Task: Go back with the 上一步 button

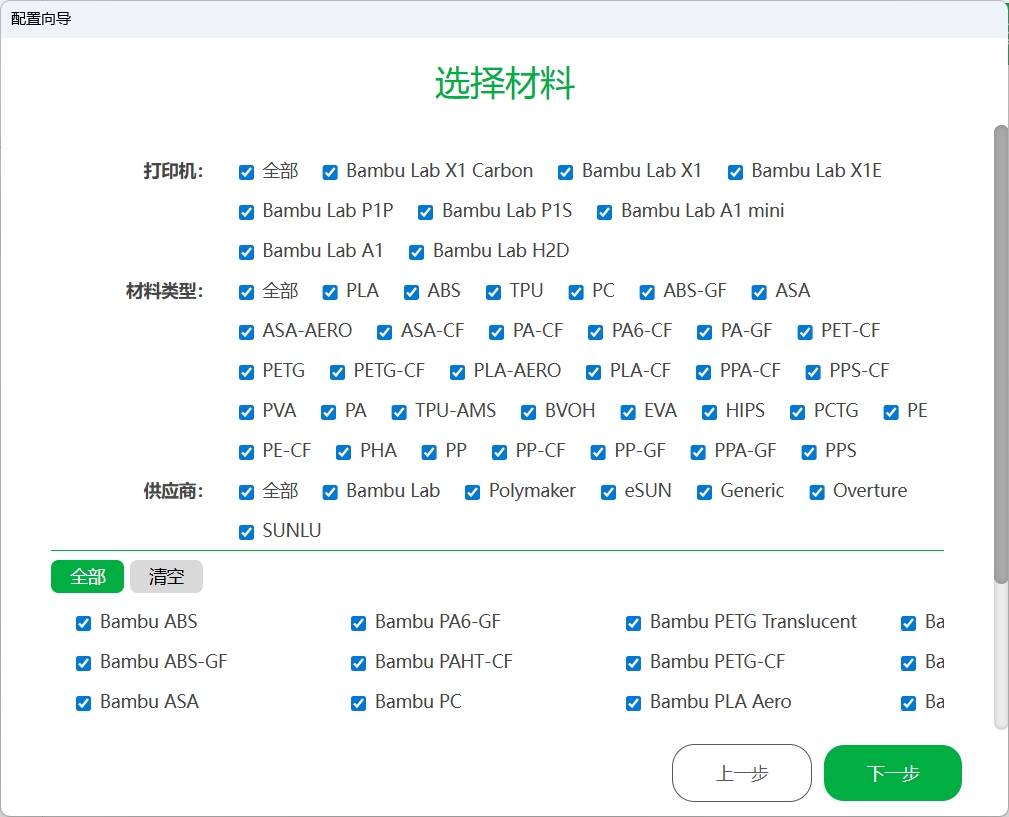Action: [x=742, y=773]
